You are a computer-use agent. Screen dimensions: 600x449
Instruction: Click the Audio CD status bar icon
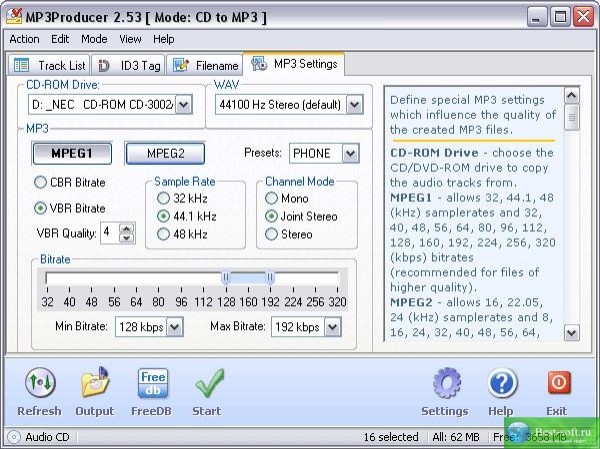point(14,437)
